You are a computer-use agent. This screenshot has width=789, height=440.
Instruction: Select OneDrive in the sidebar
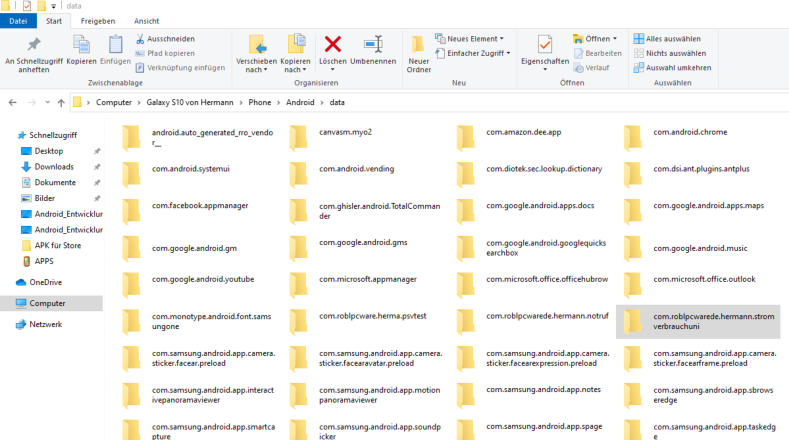point(46,282)
